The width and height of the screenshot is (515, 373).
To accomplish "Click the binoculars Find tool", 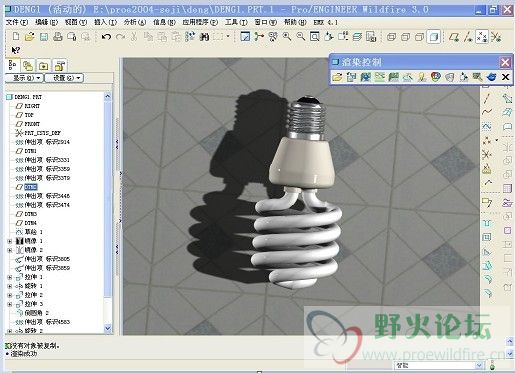I will pos(204,37).
